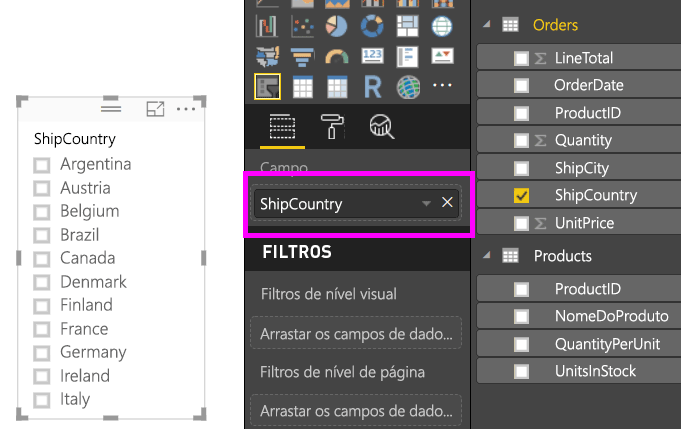Check the UnitsInStock field checkbox

pyautogui.click(x=521, y=372)
